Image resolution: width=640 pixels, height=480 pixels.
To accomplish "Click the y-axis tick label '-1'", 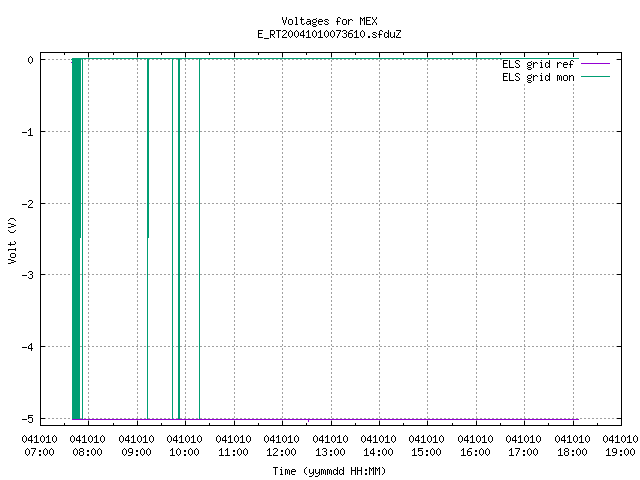I will click(28, 132).
